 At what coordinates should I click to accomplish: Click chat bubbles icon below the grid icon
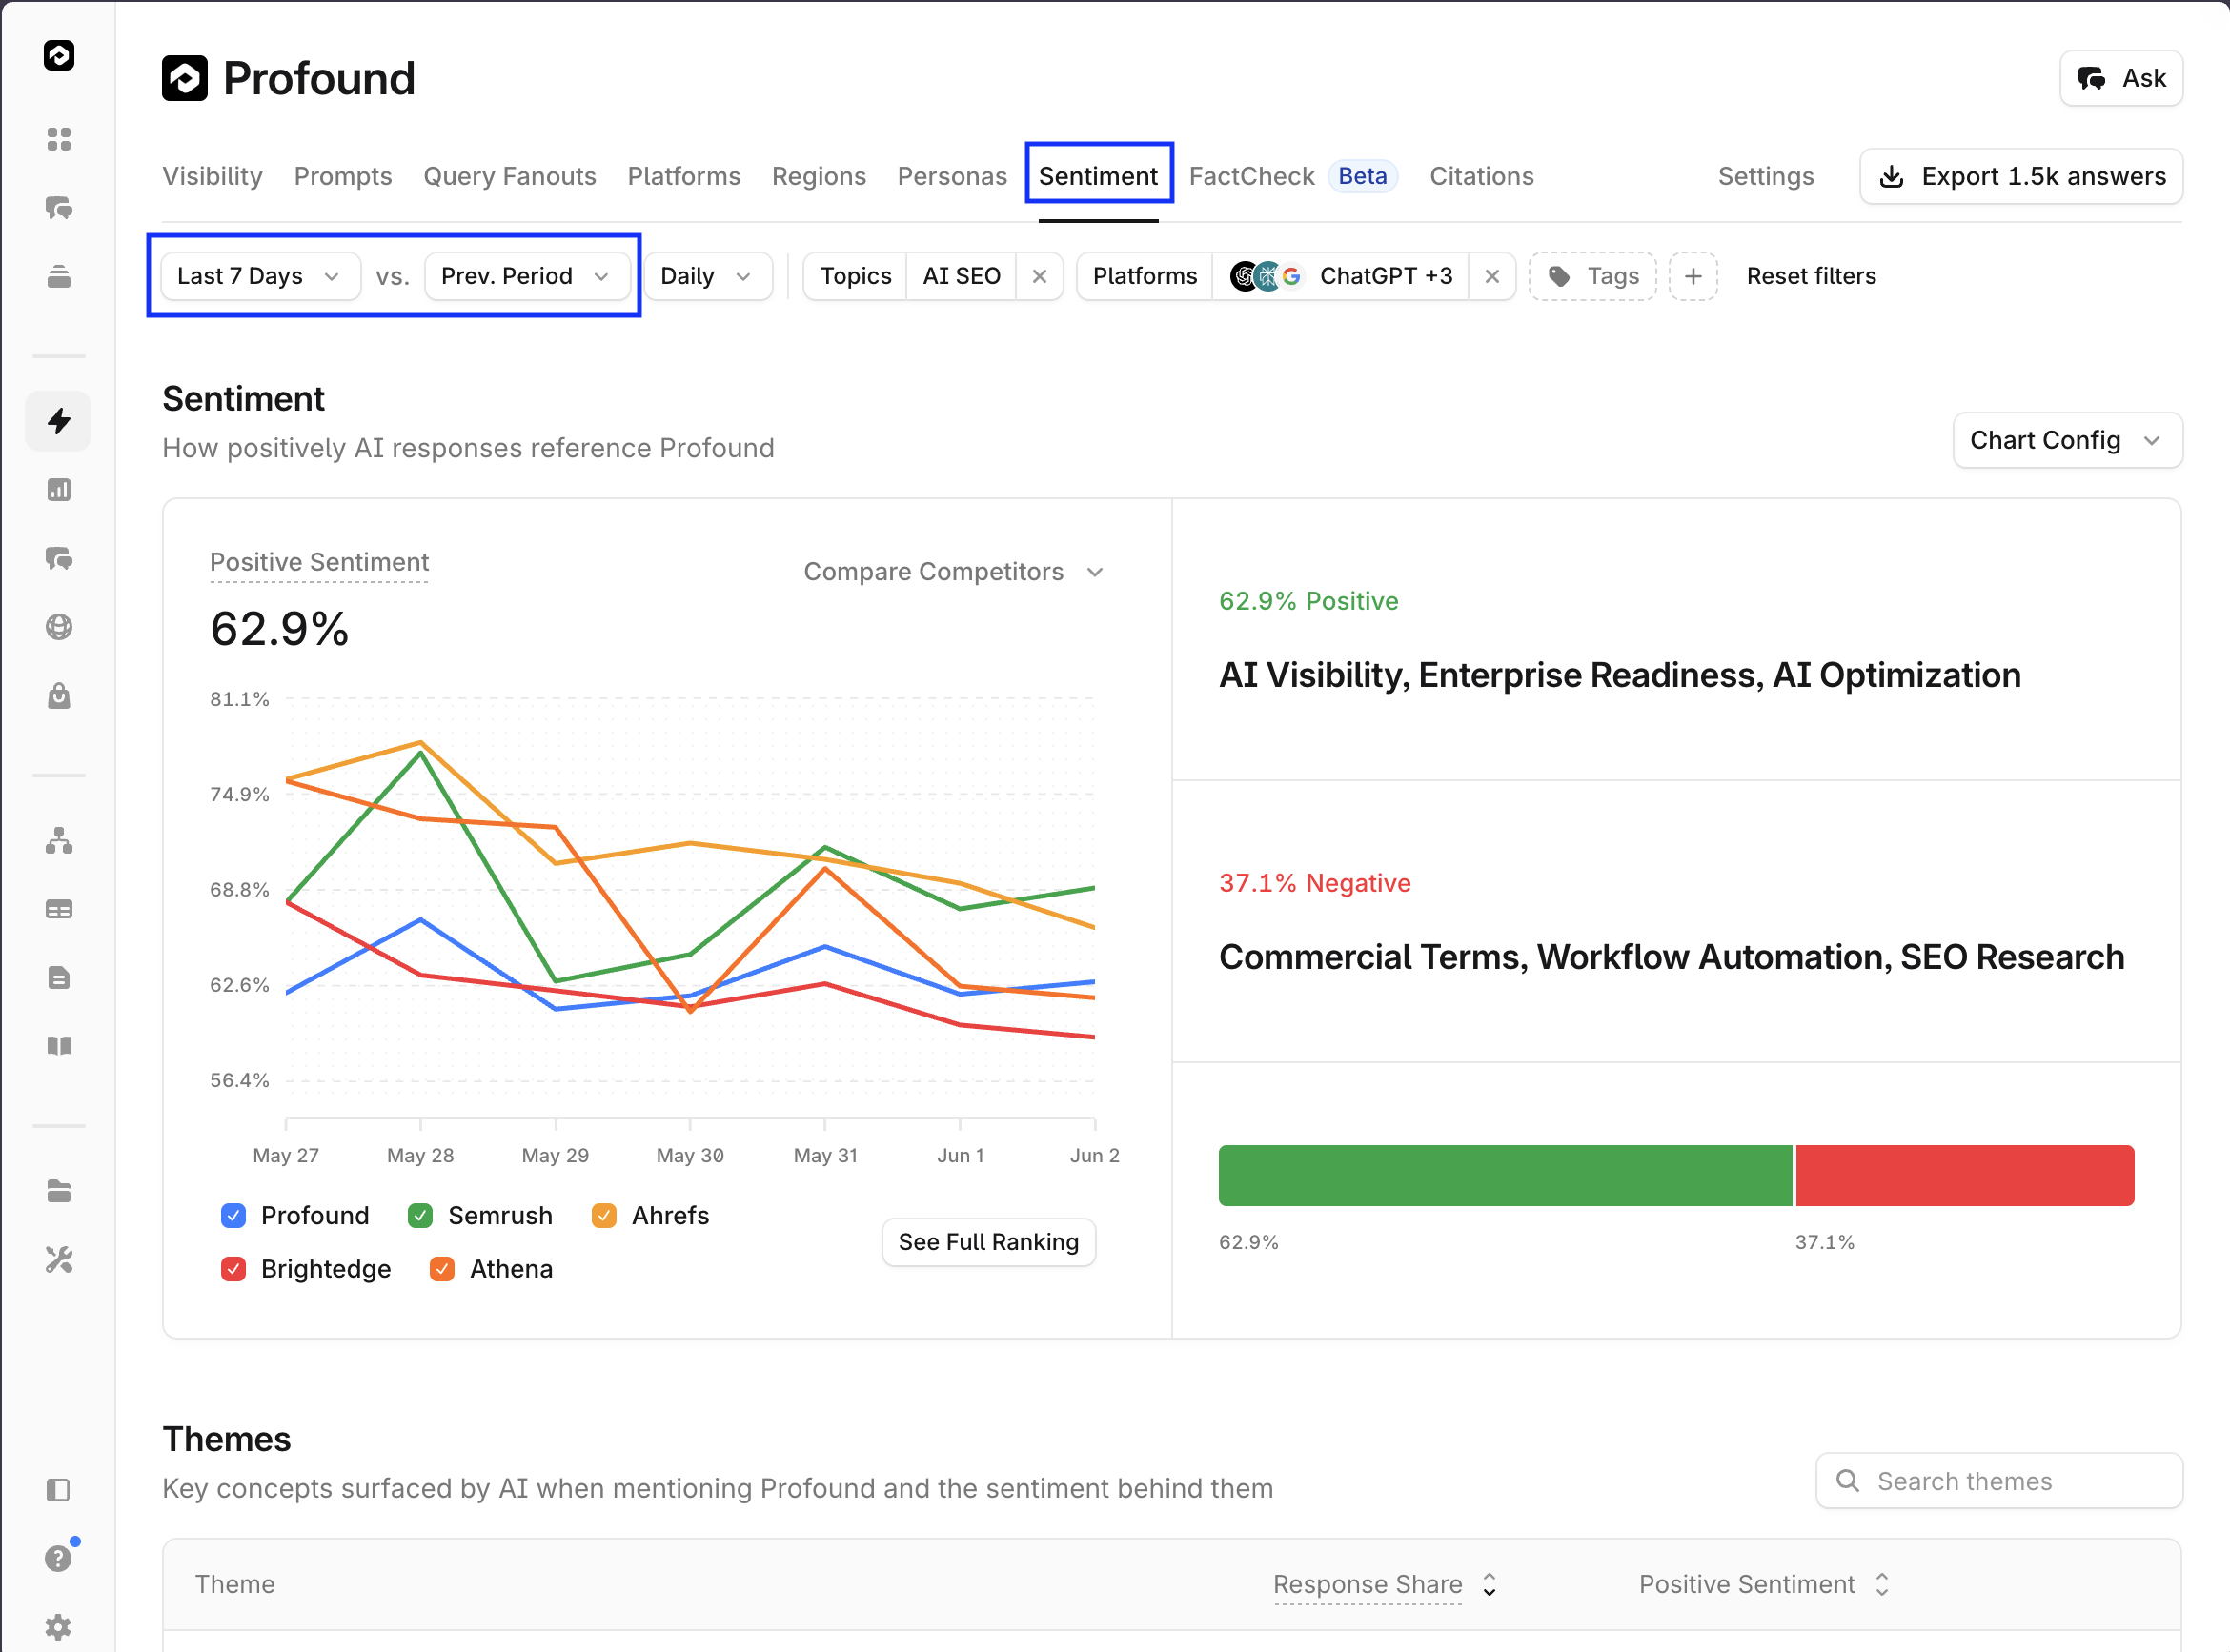tap(59, 208)
